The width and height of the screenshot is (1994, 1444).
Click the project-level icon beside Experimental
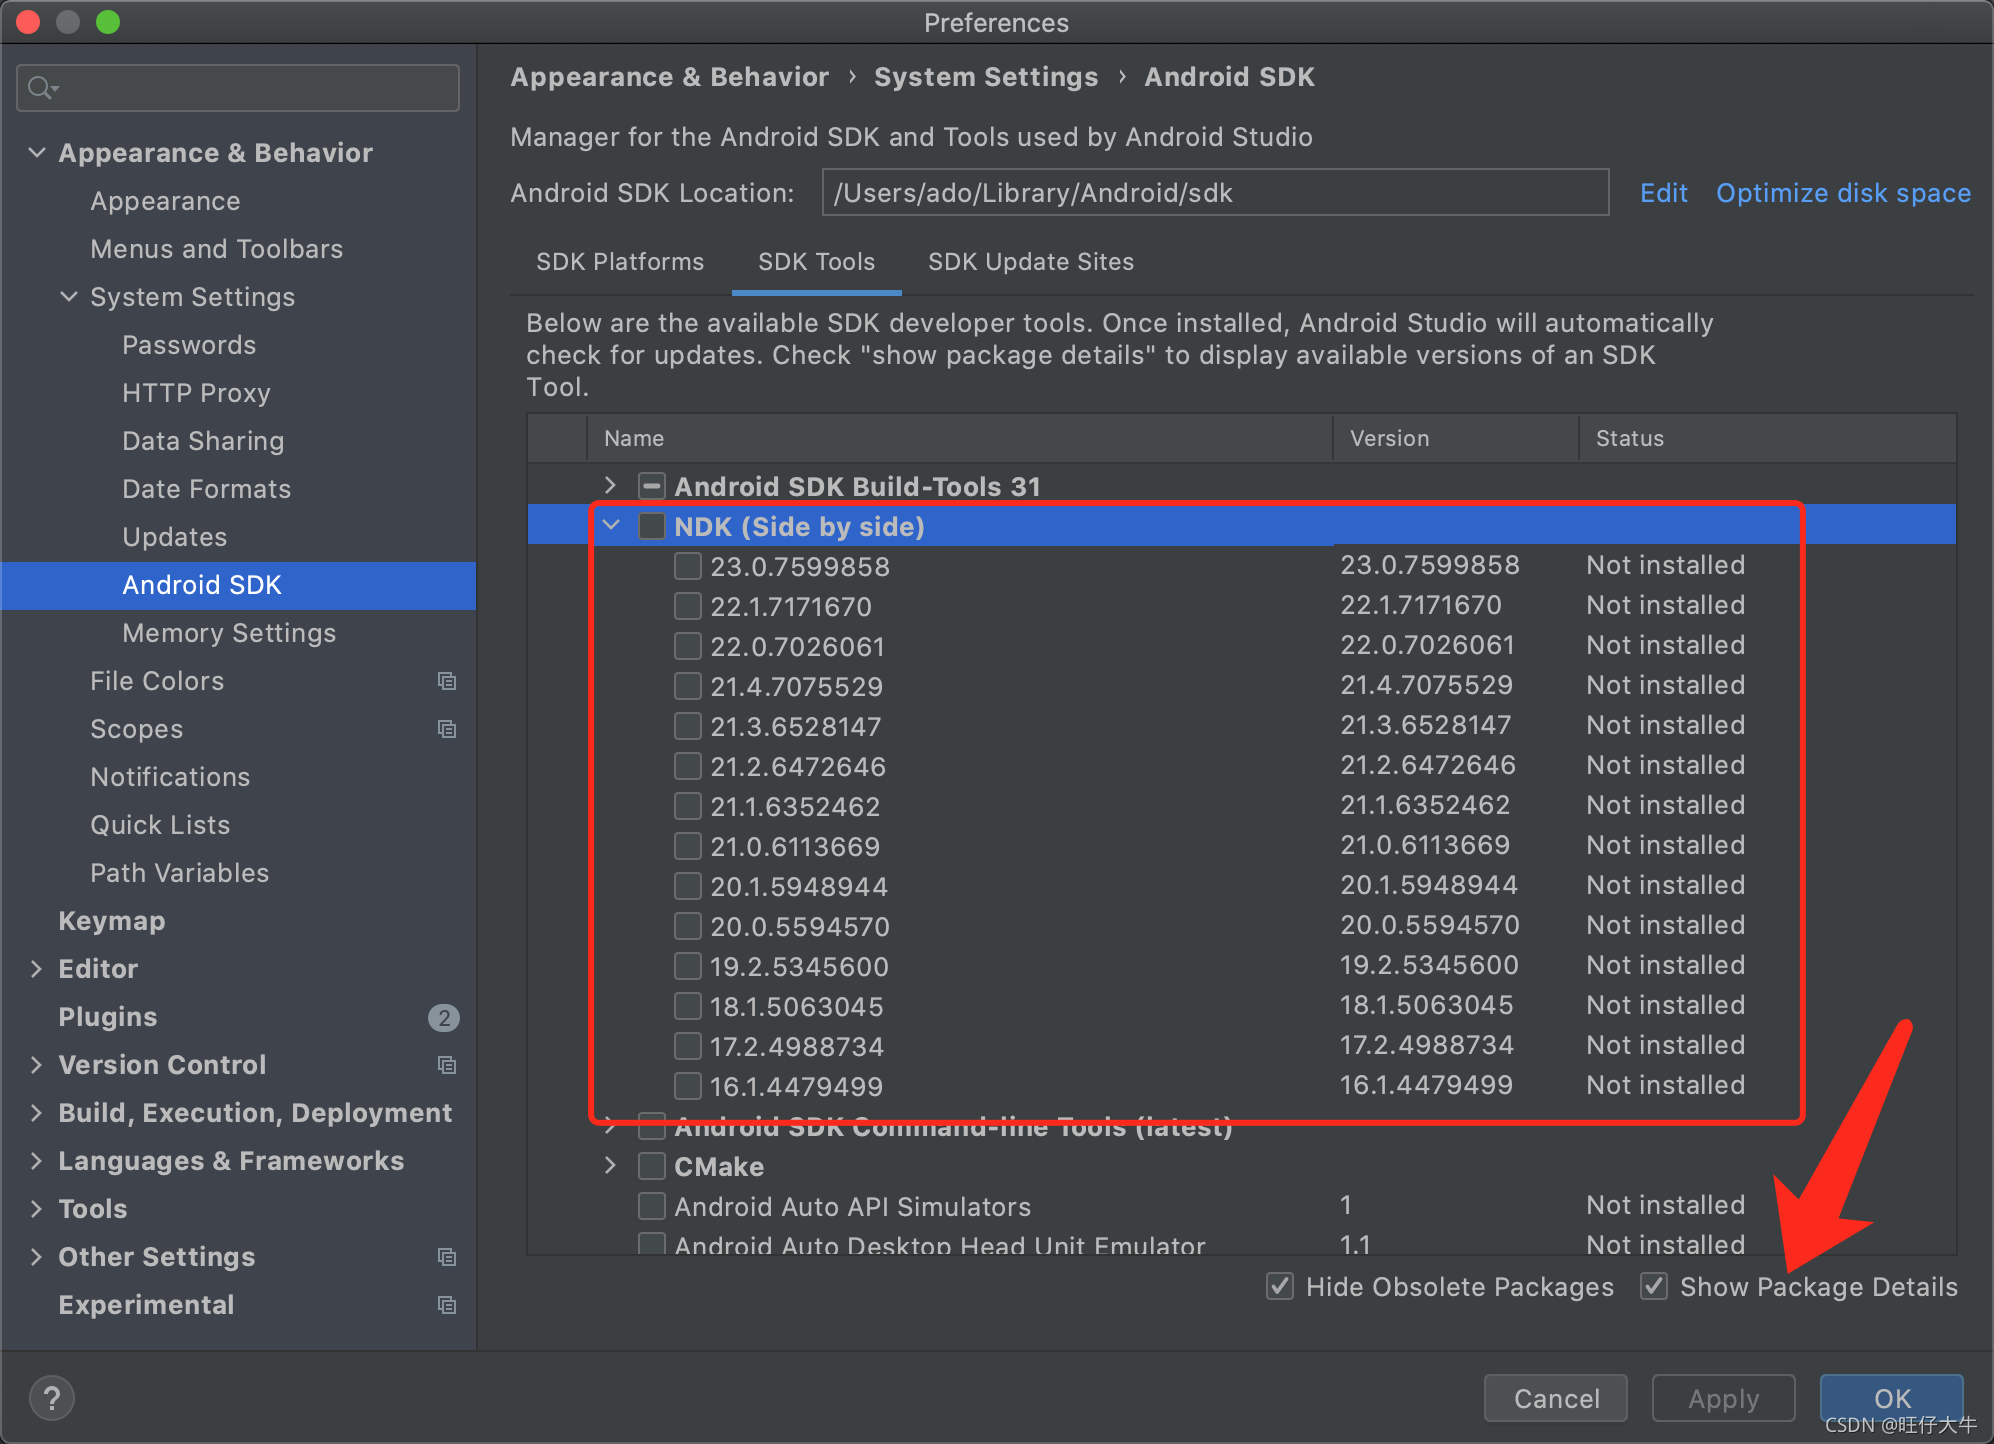pyautogui.click(x=447, y=1305)
